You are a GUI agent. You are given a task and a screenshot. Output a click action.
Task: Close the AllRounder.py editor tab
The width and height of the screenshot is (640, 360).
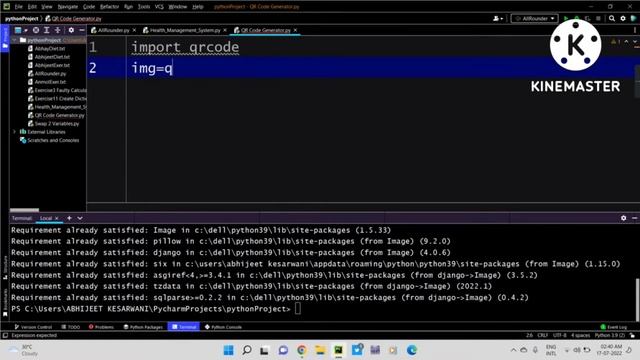(x=134, y=30)
